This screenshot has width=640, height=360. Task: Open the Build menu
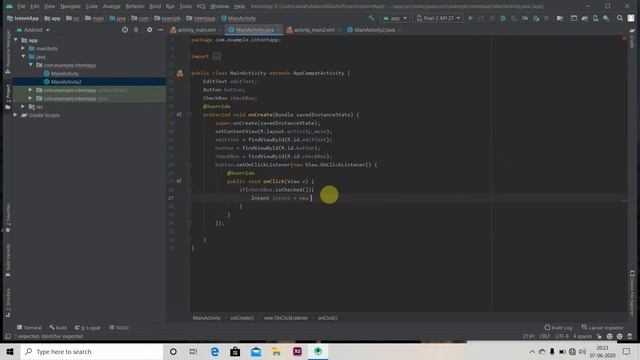click(x=155, y=7)
